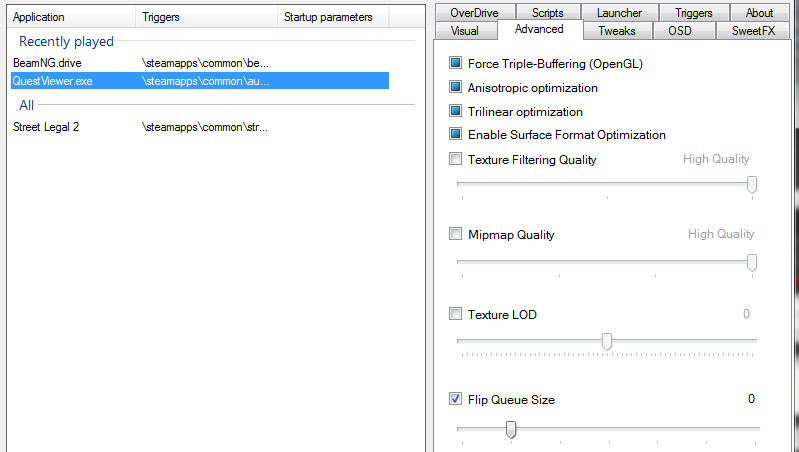Toggle Enable Surface Format Optimization checkbox
The width and height of the screenshot is (799, 452).
(456, 135)
